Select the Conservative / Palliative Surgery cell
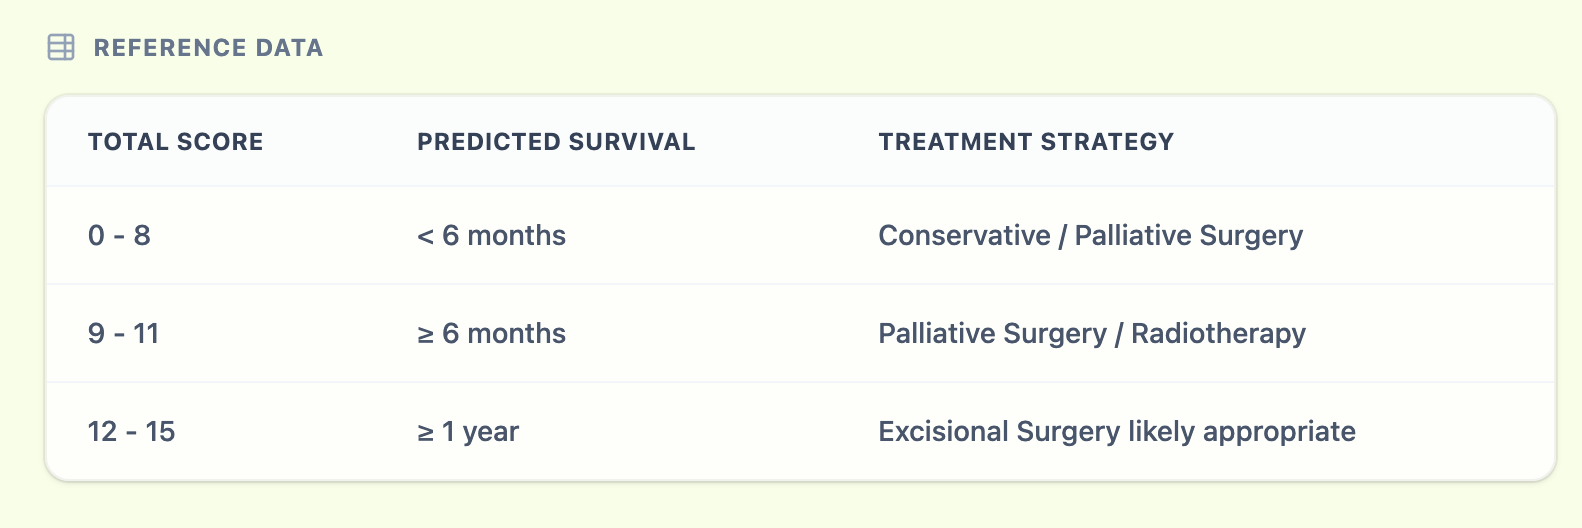Screen dimensions: 1582x528 tap(1090, 236)
